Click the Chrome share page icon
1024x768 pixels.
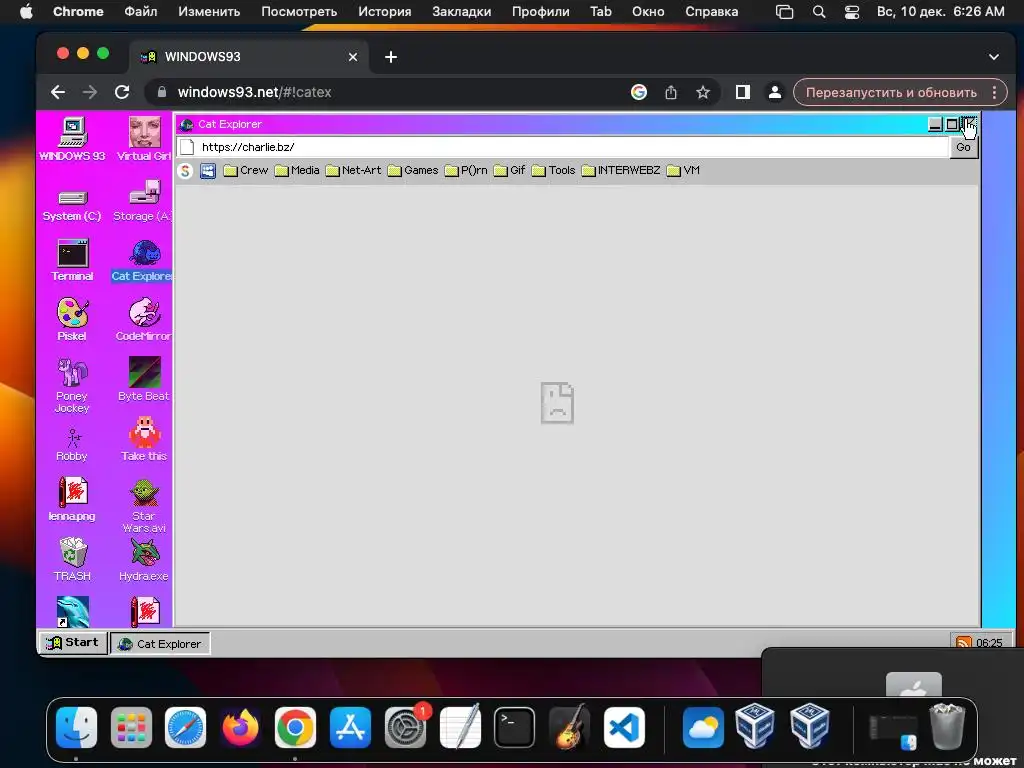coord(671,92)
